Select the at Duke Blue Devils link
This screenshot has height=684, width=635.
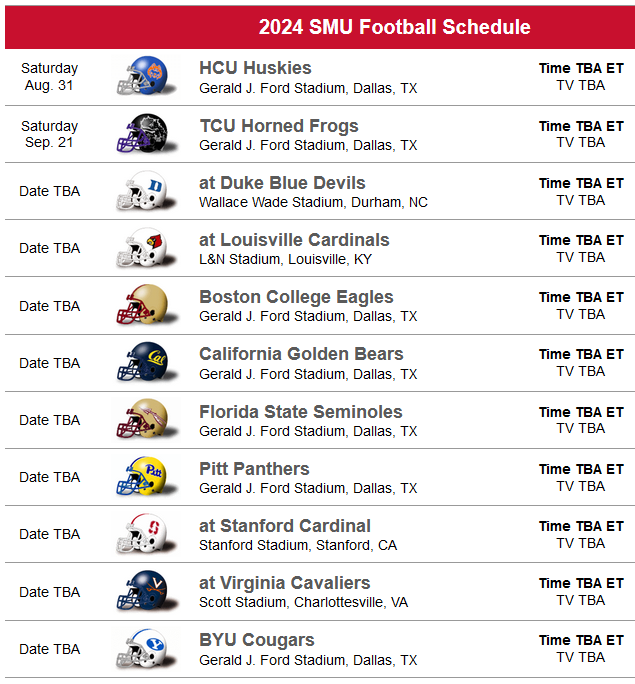[x=282, y=183]
